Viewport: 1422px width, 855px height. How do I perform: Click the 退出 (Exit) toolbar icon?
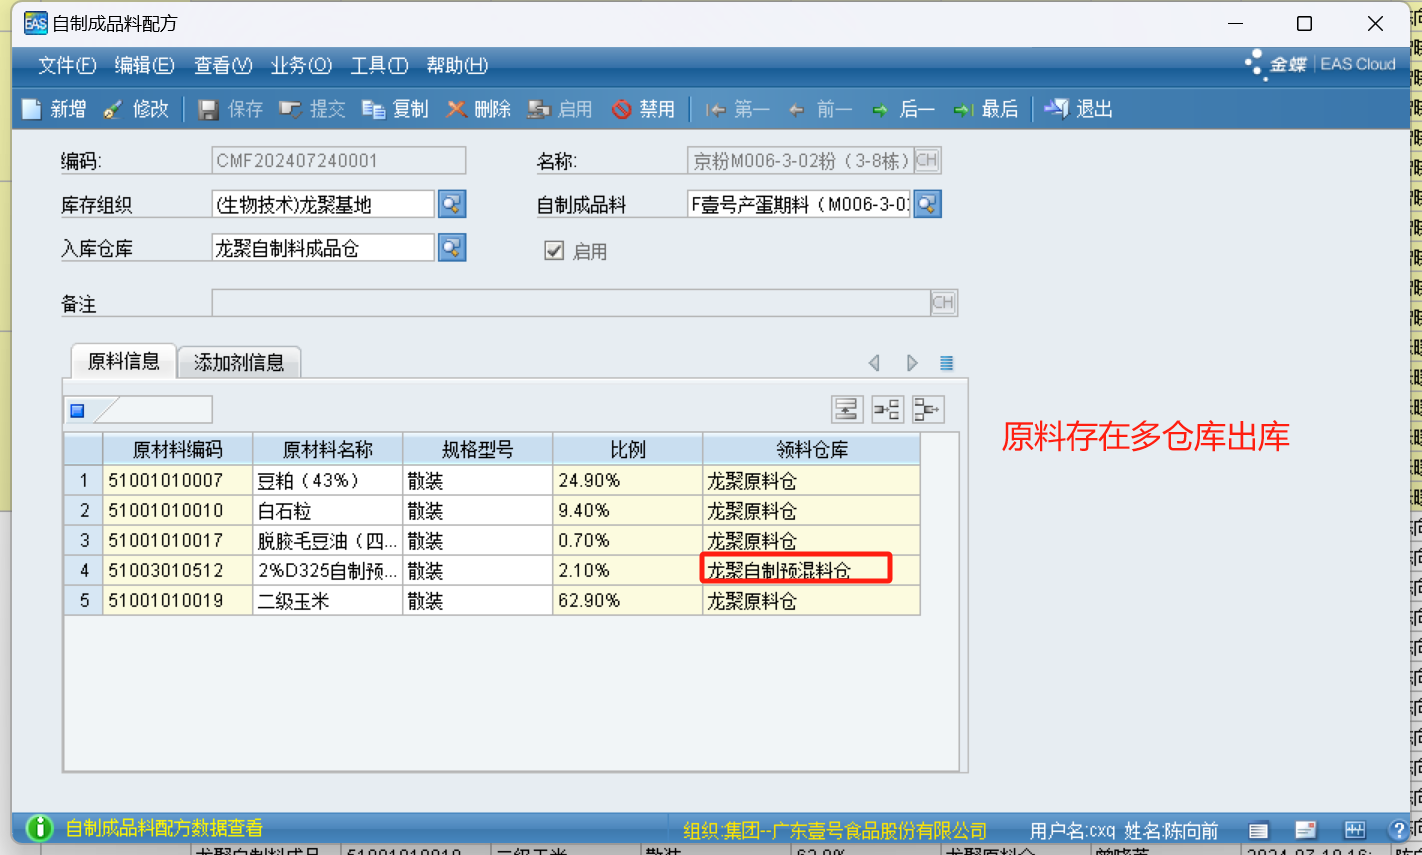(1057, 109)
